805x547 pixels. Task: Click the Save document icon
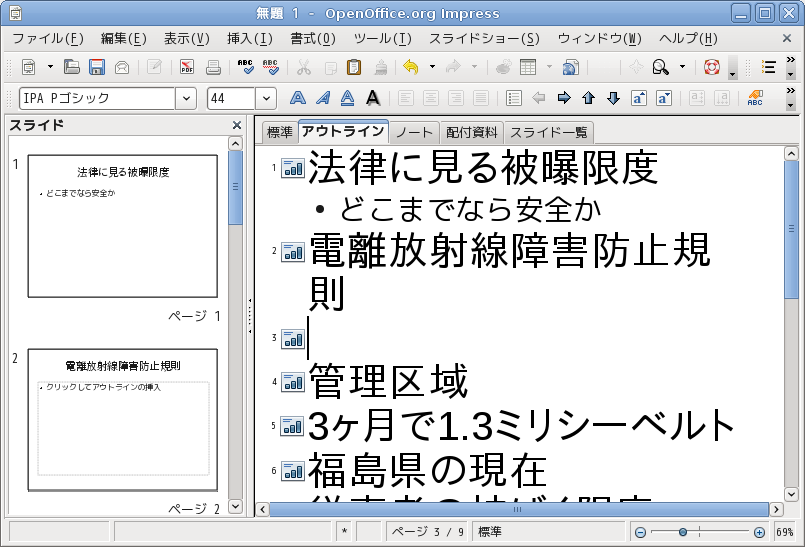[97, 68]
